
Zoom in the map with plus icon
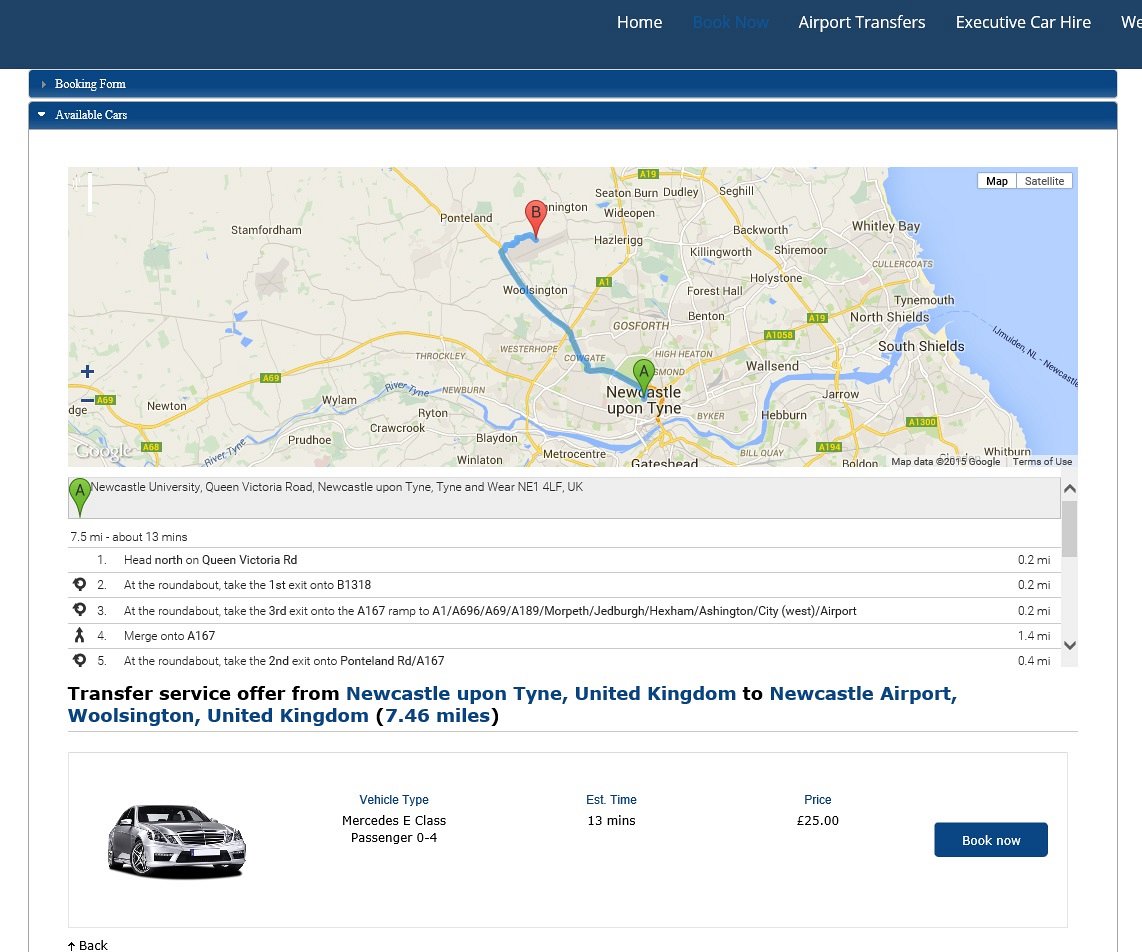(87, 371)
